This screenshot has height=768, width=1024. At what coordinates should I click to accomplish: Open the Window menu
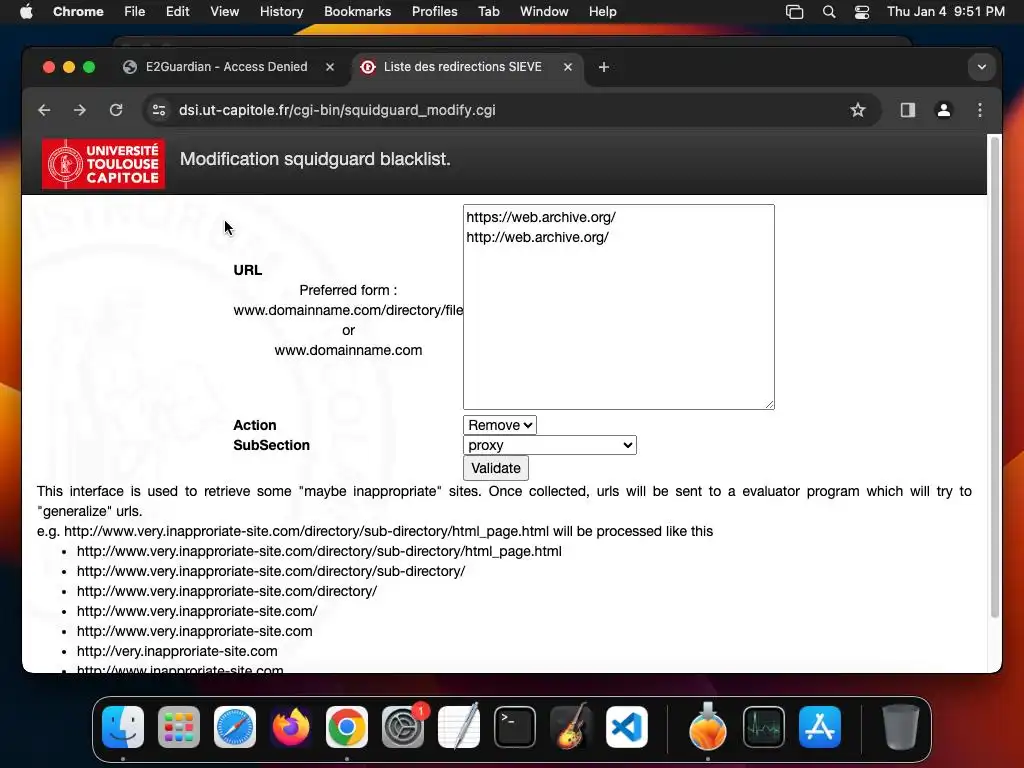tap(544, 12)
